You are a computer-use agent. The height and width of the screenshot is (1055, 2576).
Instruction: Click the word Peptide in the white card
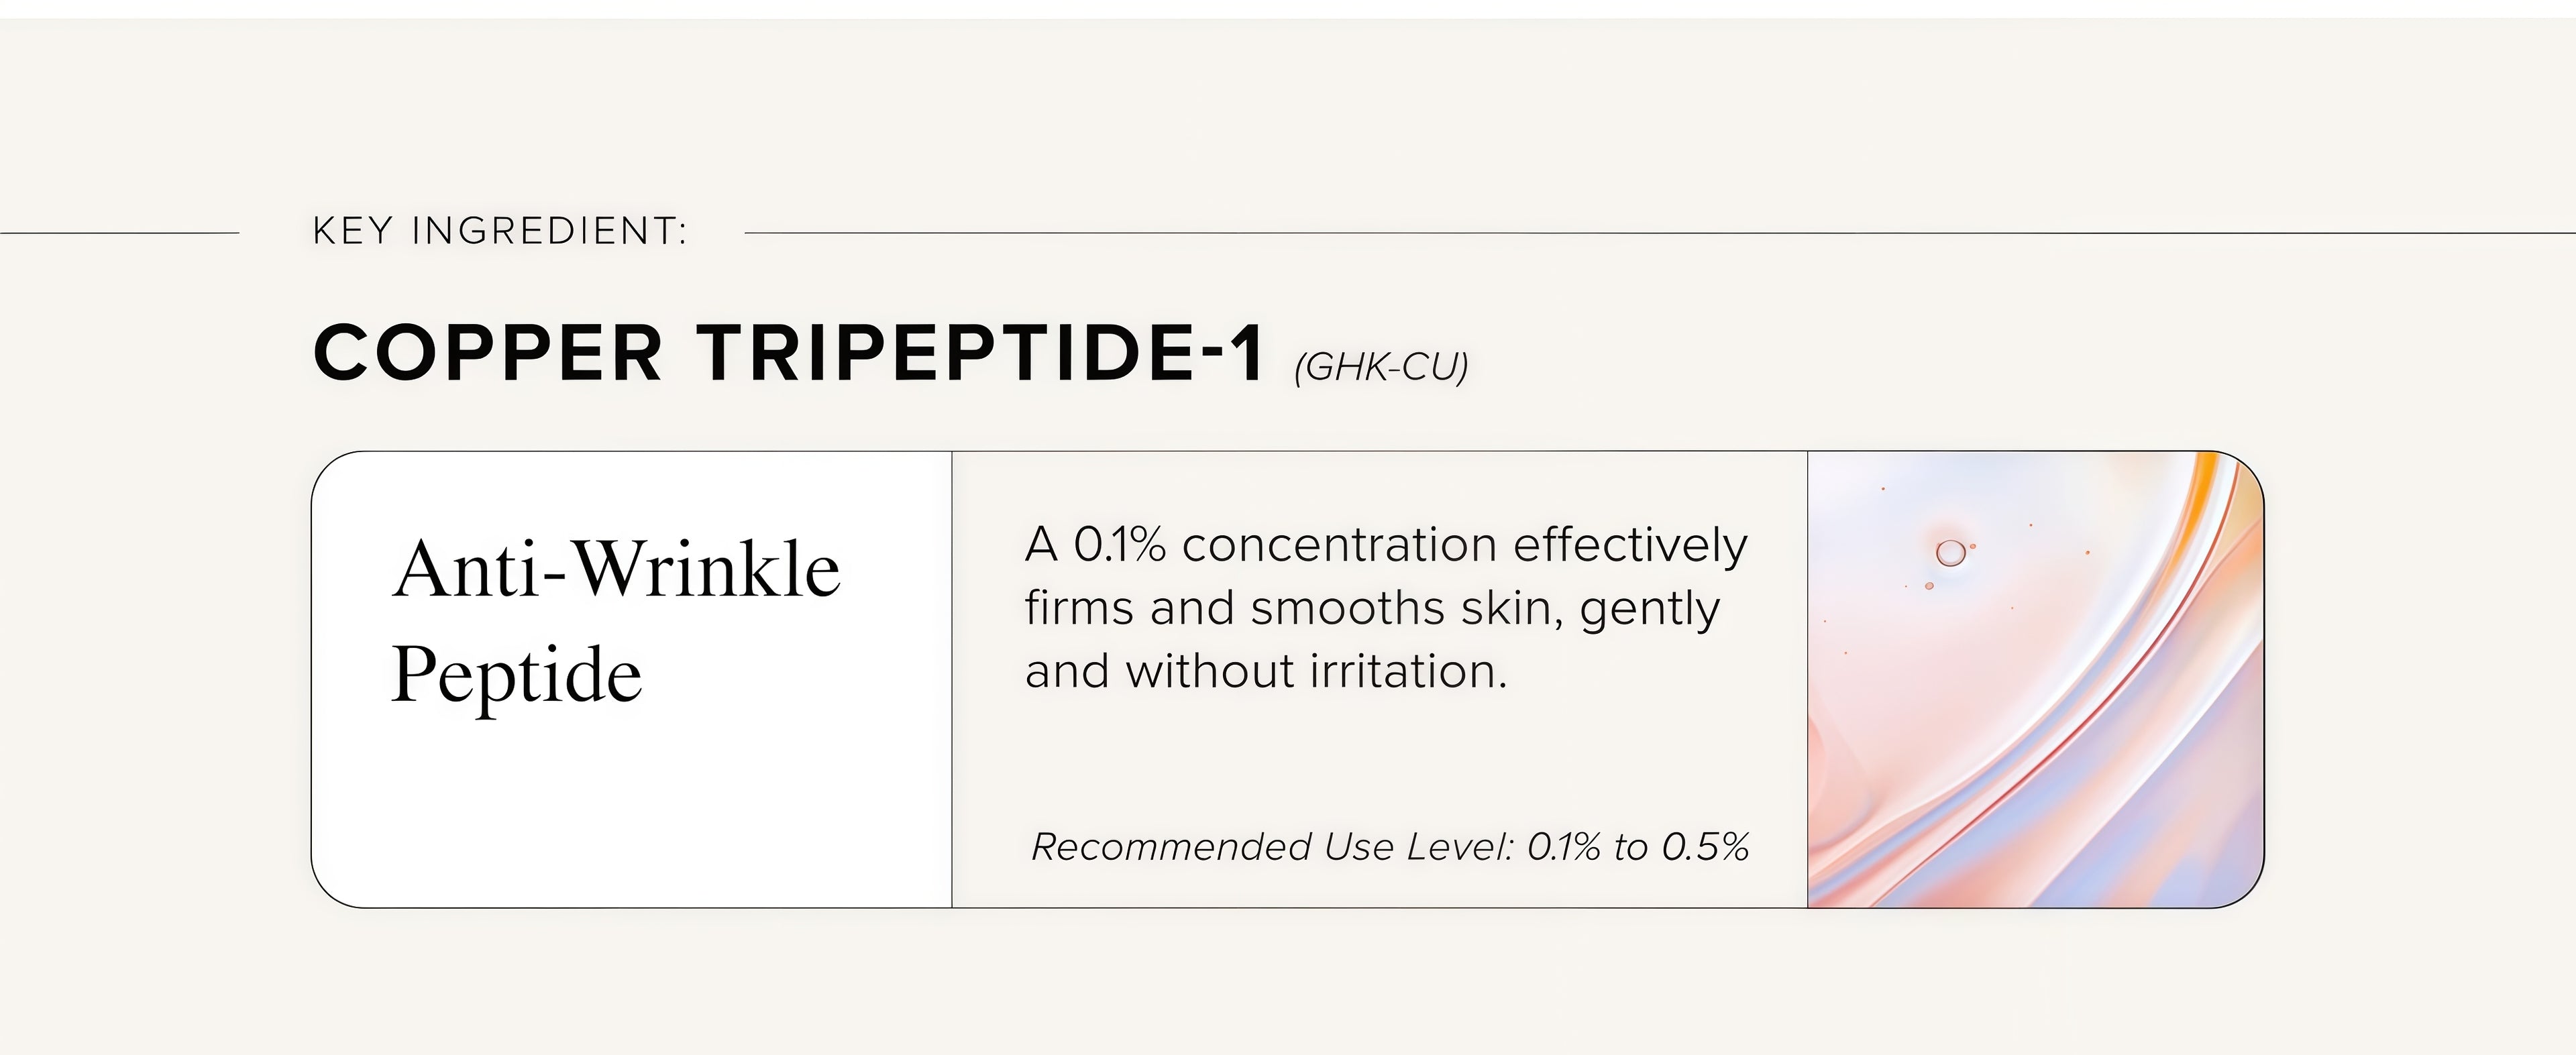click(x=516, y=675)
